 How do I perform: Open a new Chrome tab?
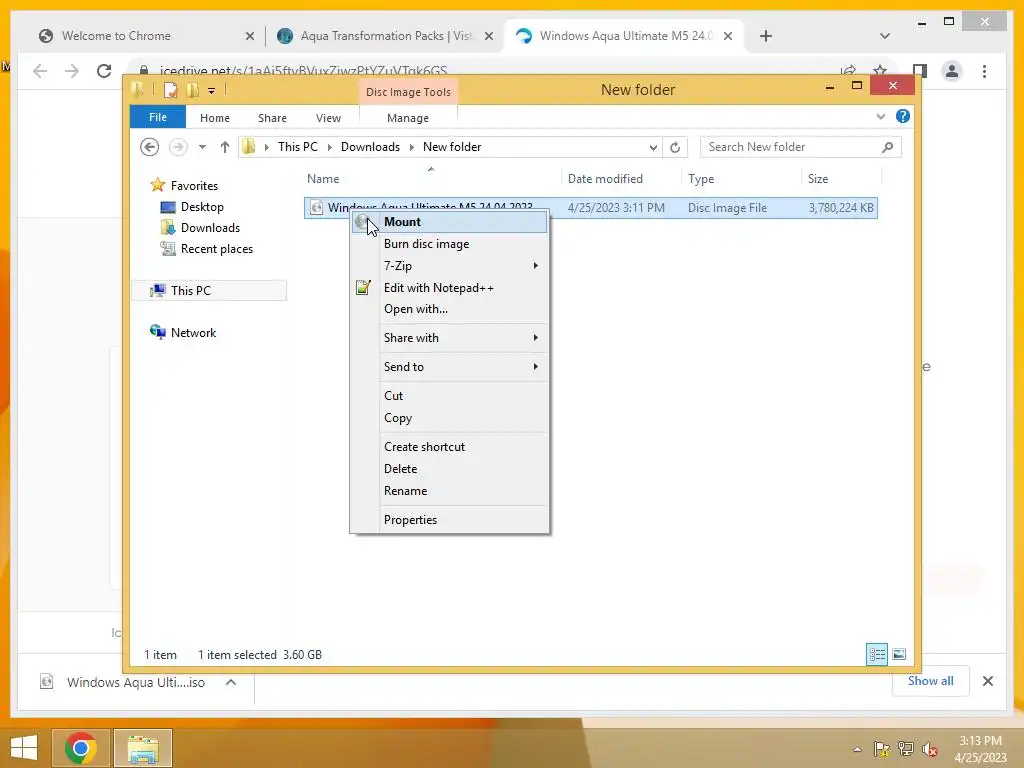click(x=766, y=37)
